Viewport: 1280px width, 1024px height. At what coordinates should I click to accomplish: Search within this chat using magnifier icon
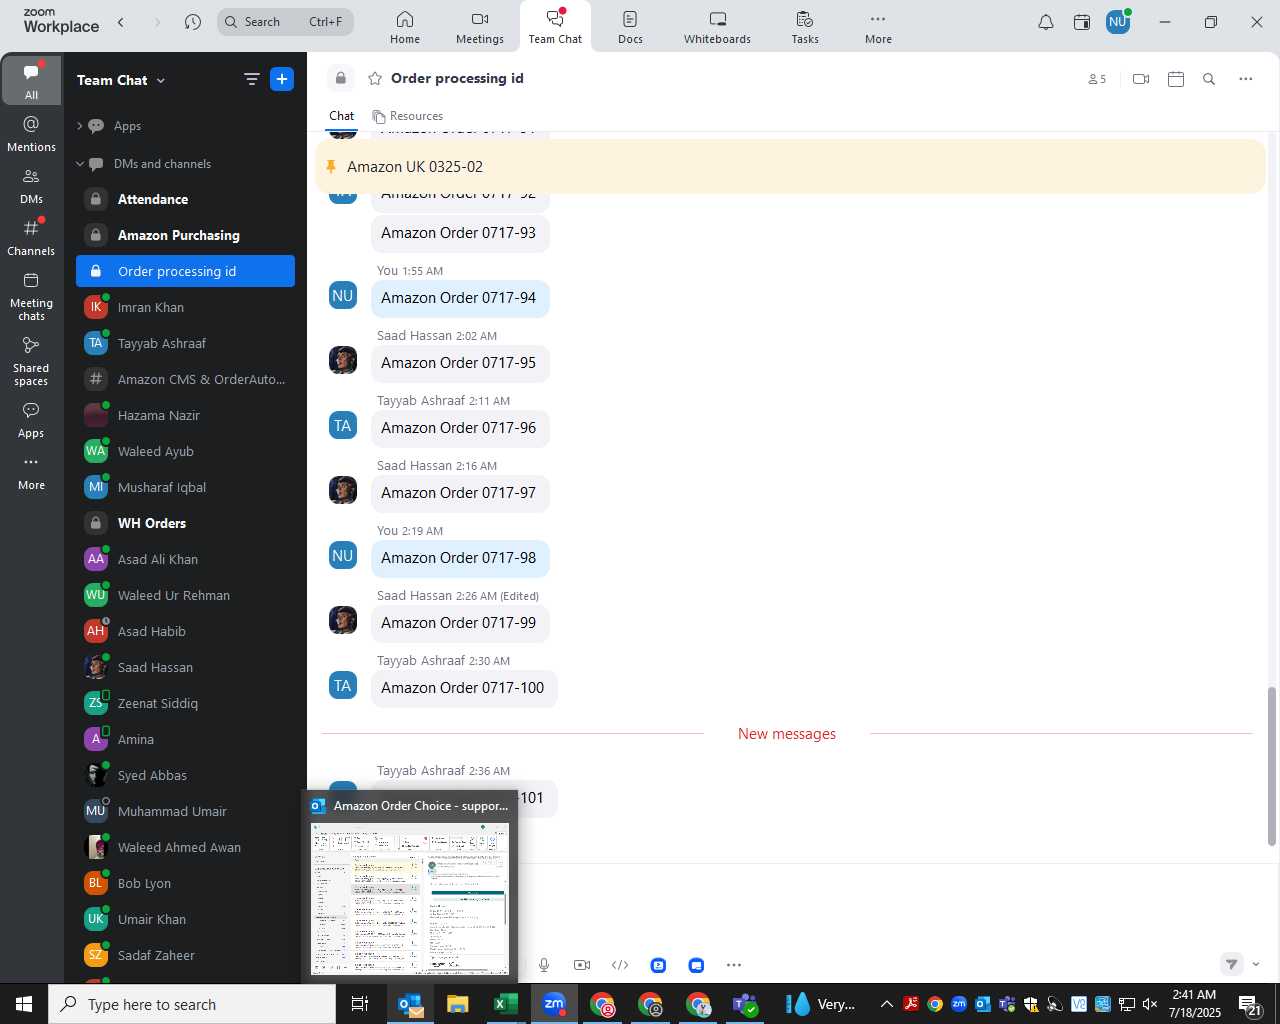pyautogui.click(x=1209, y=79)
